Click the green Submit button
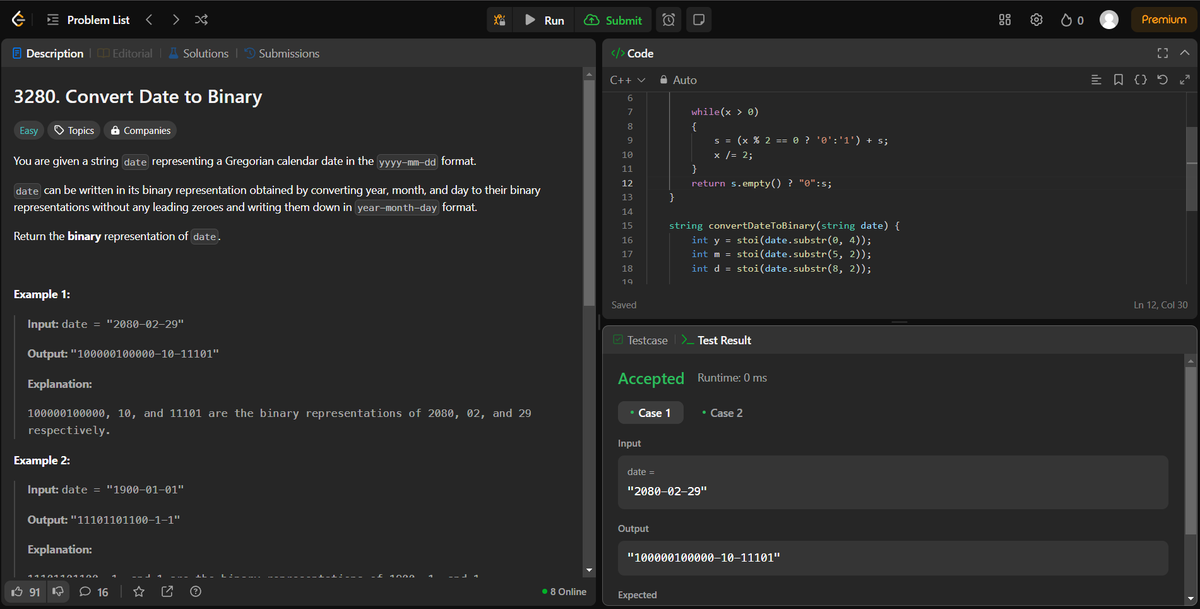 613,19
